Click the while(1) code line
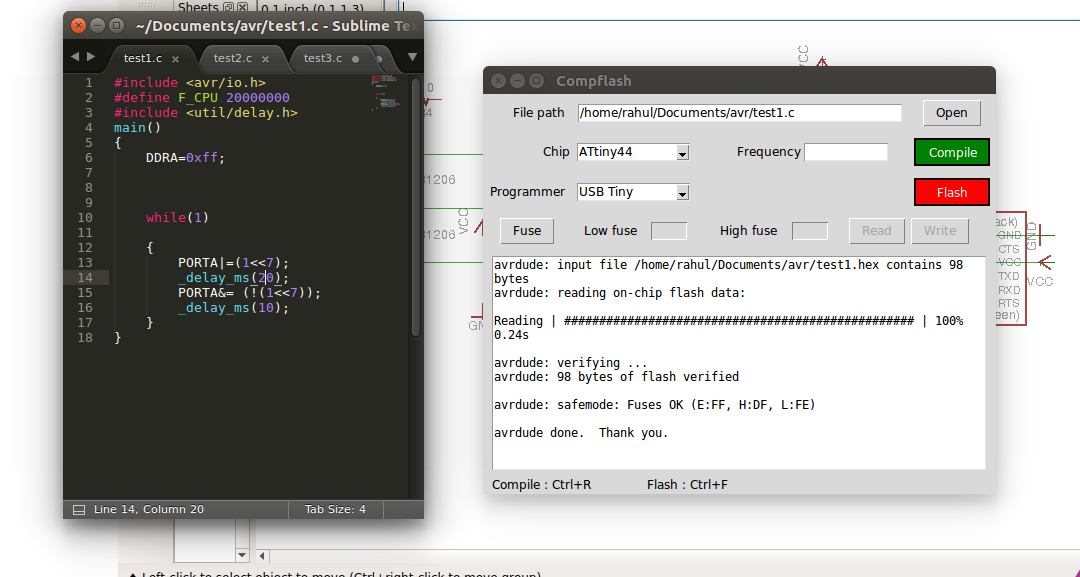1080x577 pixels. [177, 218]
